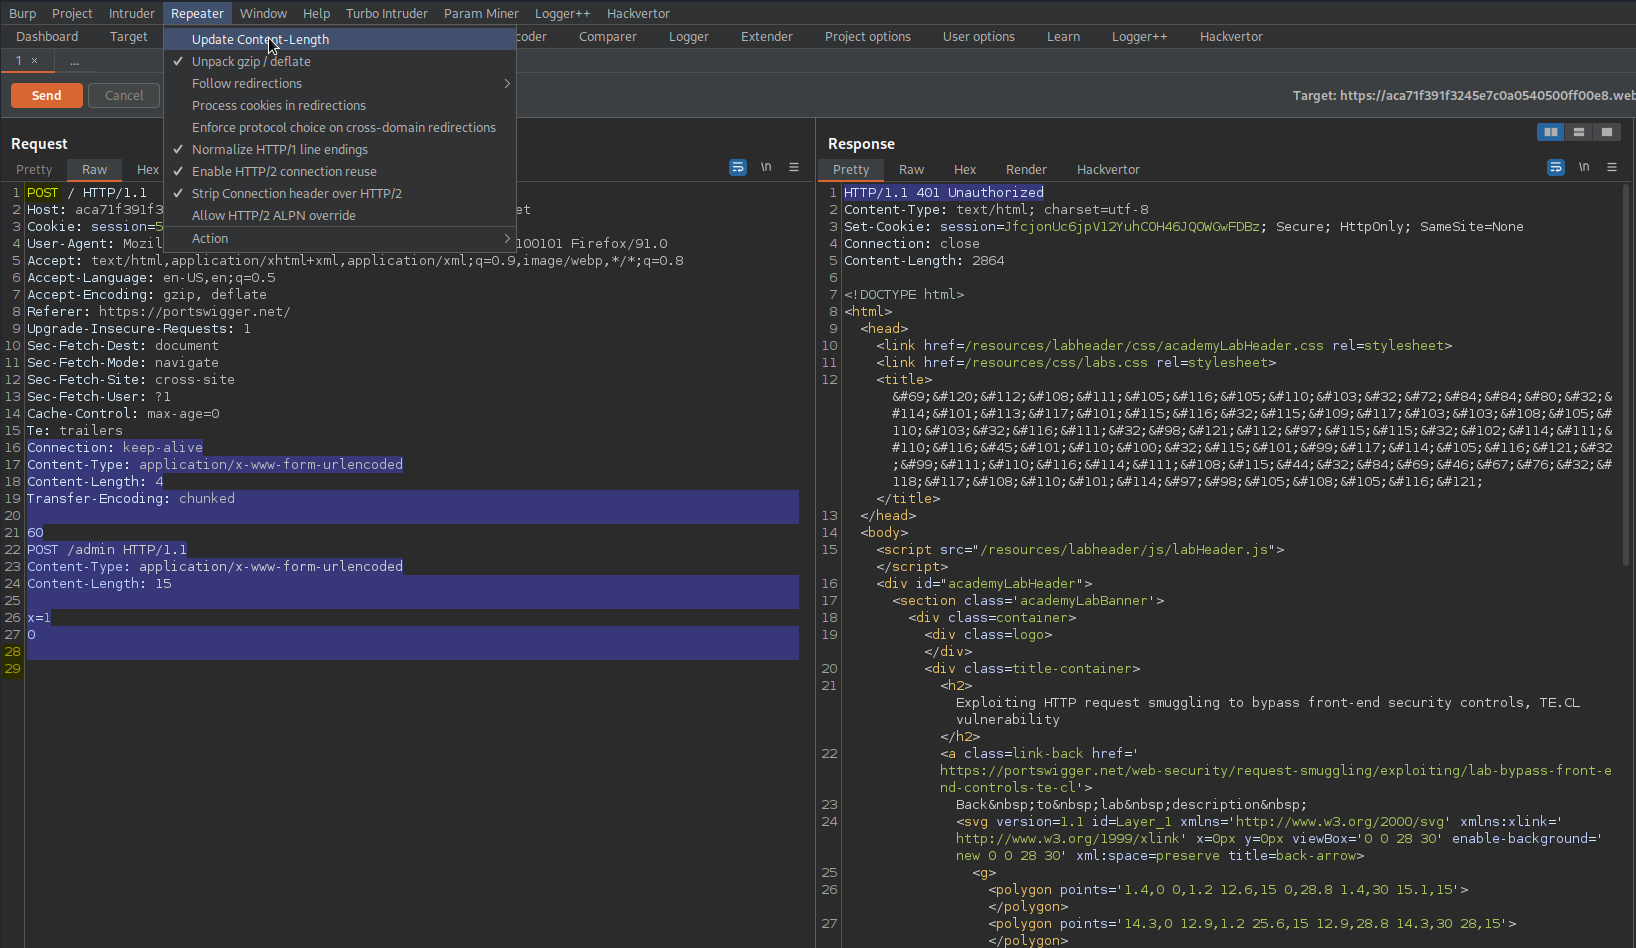Select Render view in Response pane

point(1026,170)
